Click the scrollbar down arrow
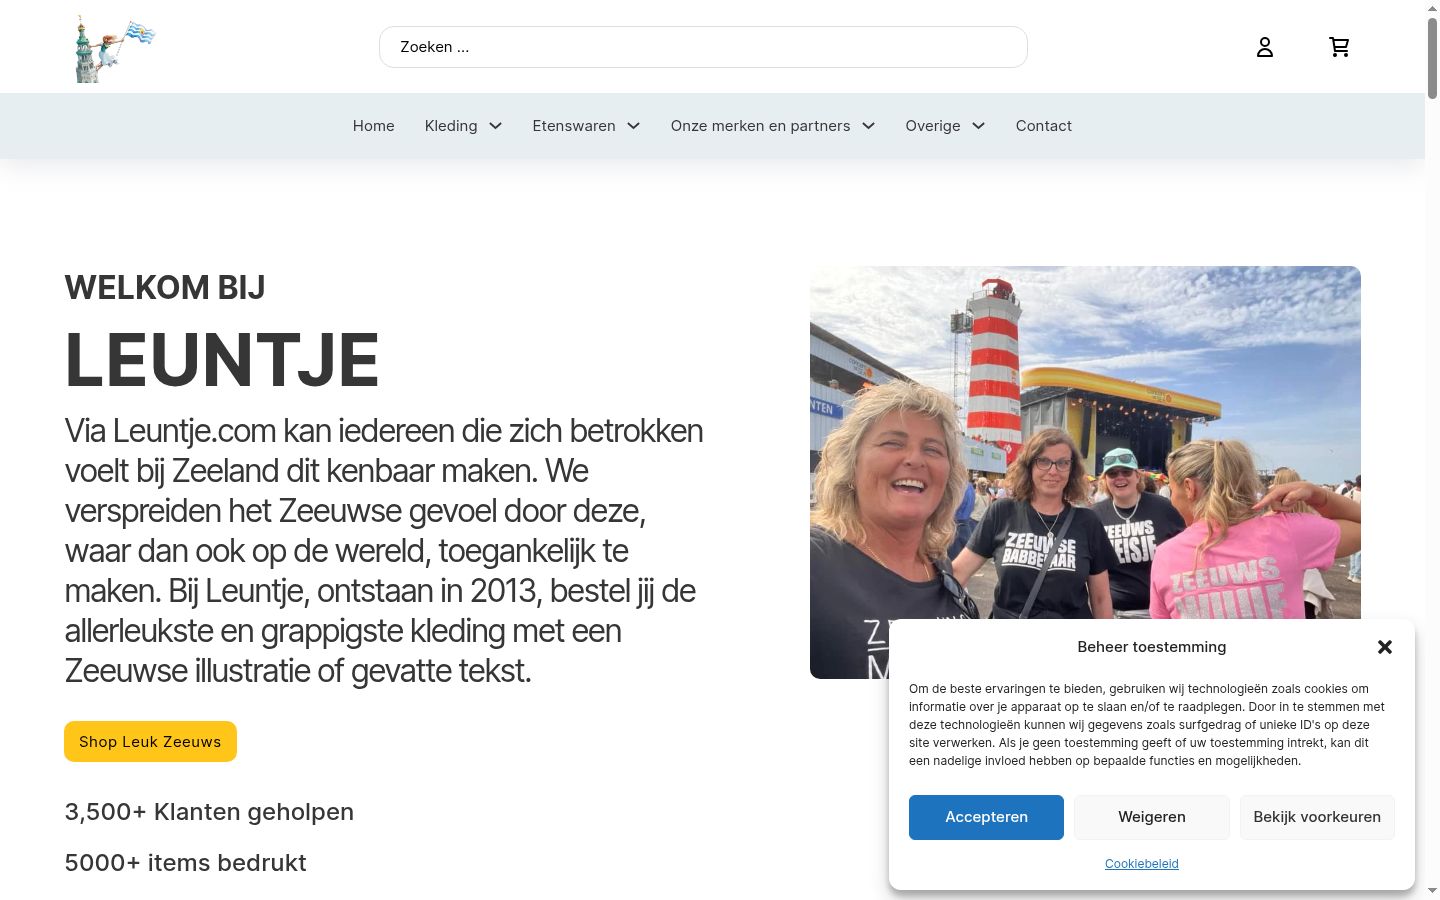Screen dimensions: 1440x900 1432,891
